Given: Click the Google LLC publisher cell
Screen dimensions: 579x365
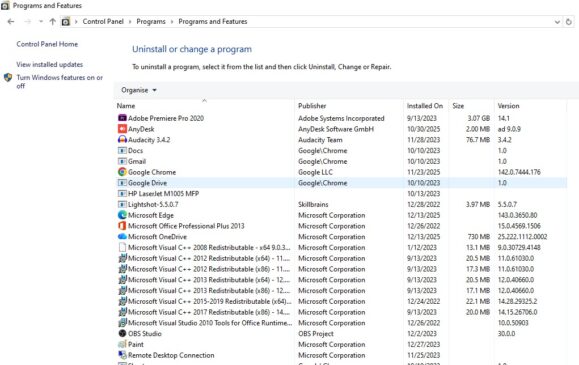Looking at the screenshot, I should tap(315, 172).
